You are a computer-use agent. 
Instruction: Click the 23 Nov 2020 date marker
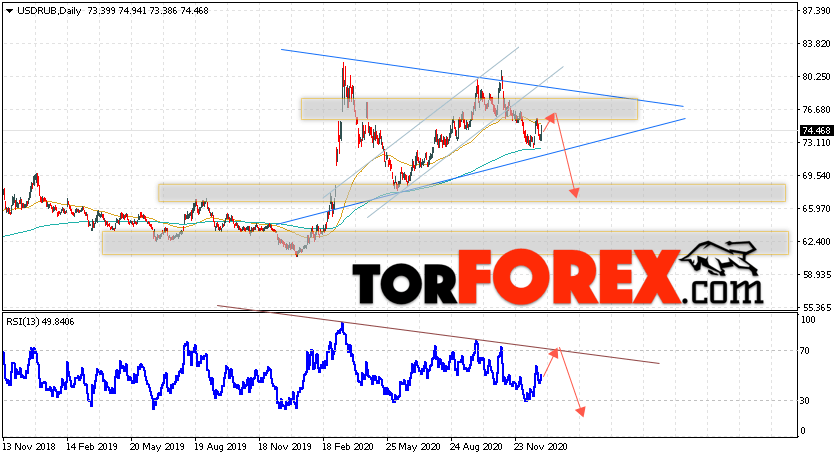pos(540,446)
